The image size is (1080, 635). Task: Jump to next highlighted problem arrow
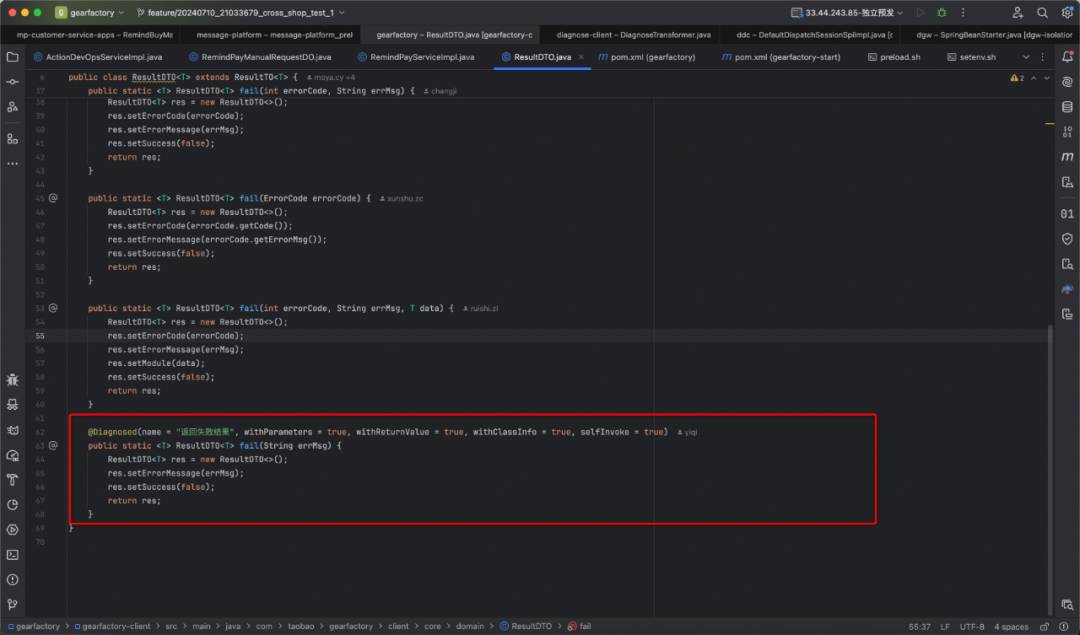tap(1046, 78)
